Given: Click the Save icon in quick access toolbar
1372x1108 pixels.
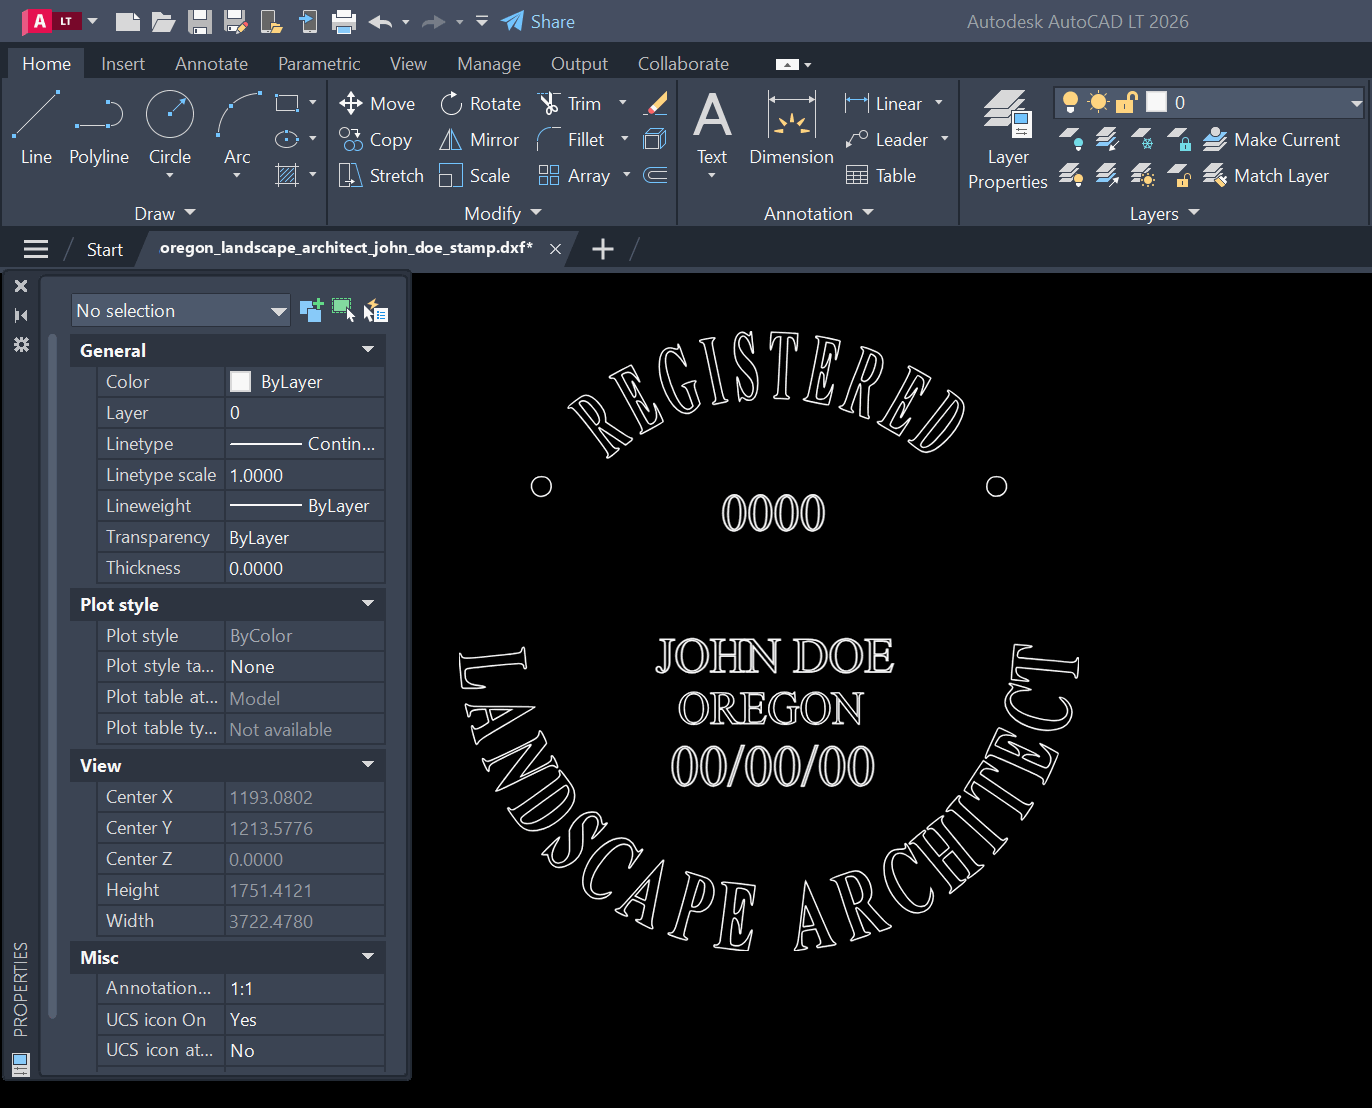Looking at the screenshot, I should [200, 21].
